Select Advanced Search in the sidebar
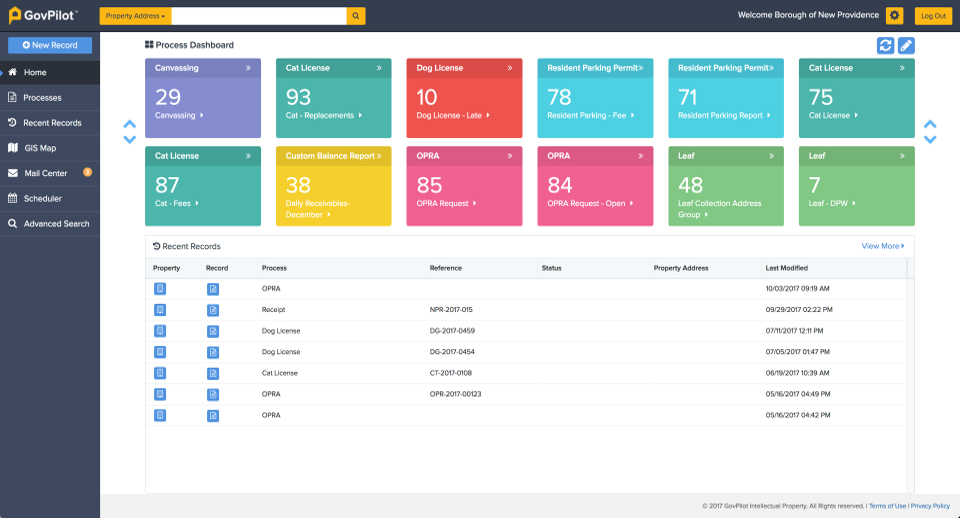This screenshot has width=960, height=518. (56, 224)
